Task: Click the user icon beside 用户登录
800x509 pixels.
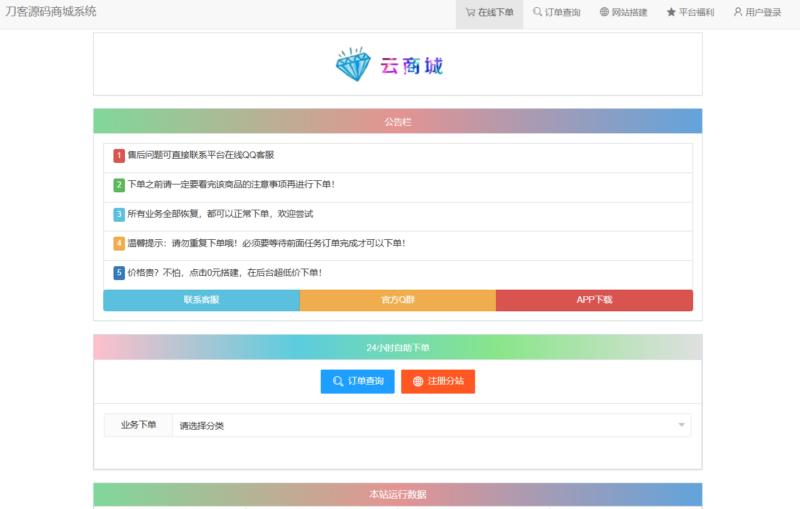Action: 738,12
